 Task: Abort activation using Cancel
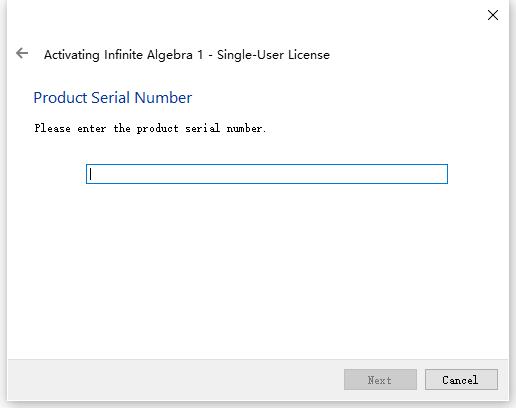pyautogui.click(x=461, y=379)
